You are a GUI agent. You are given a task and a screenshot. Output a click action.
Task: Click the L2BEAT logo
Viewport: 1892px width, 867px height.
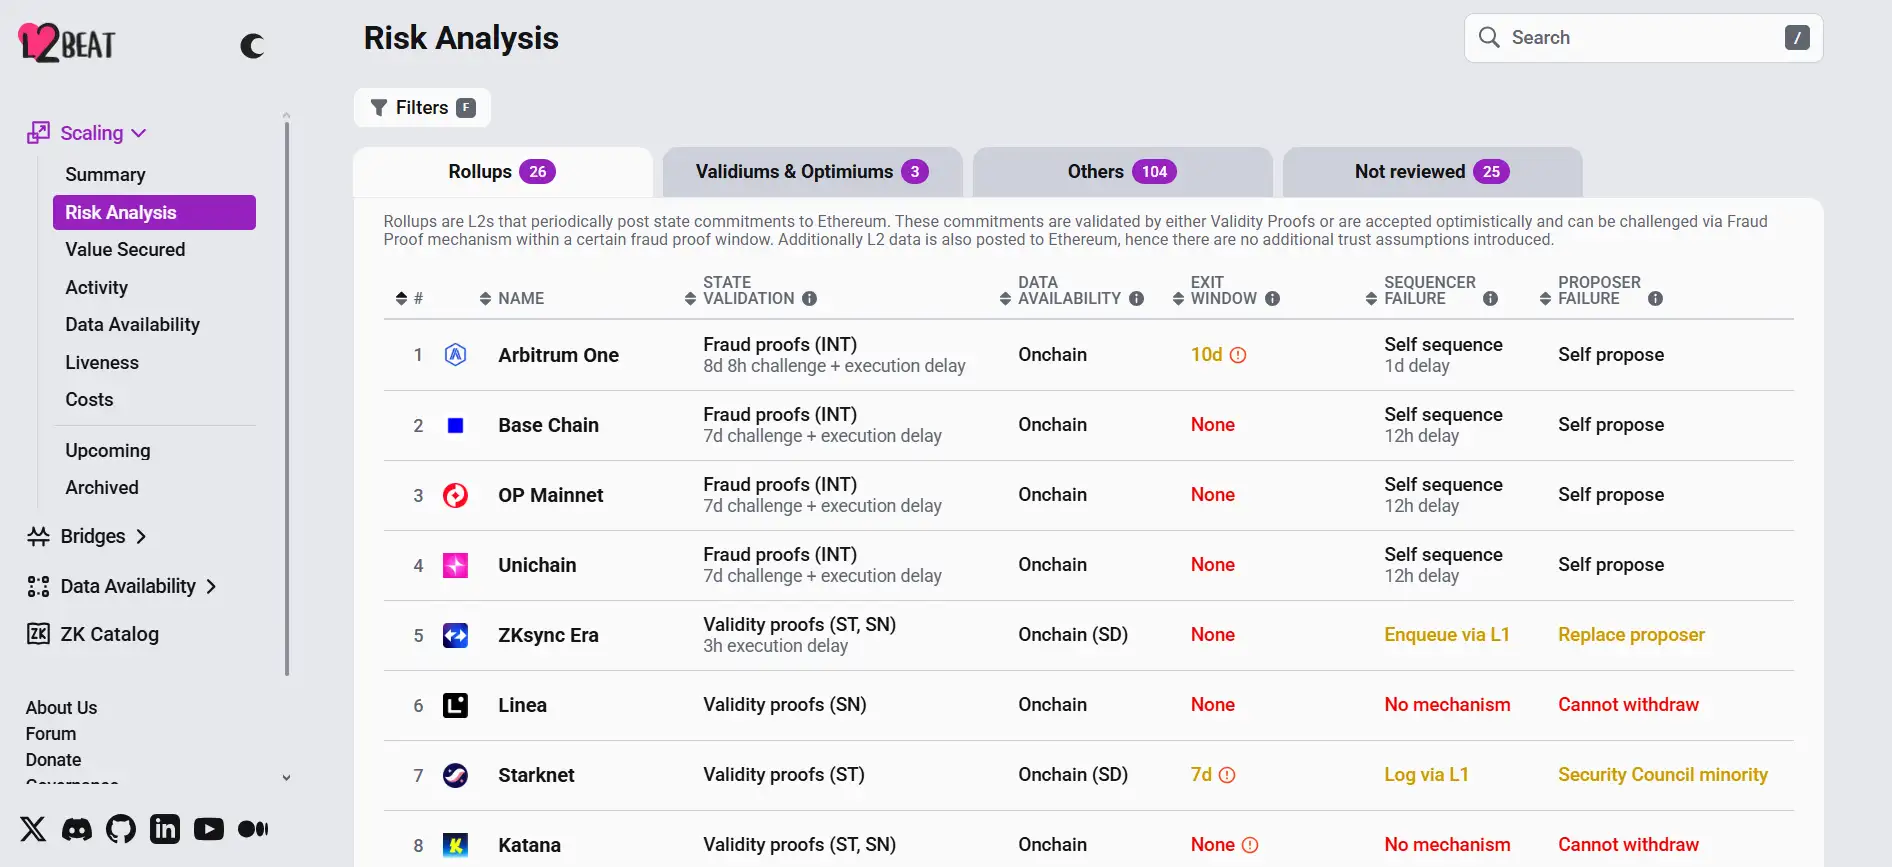pos(67,43)
